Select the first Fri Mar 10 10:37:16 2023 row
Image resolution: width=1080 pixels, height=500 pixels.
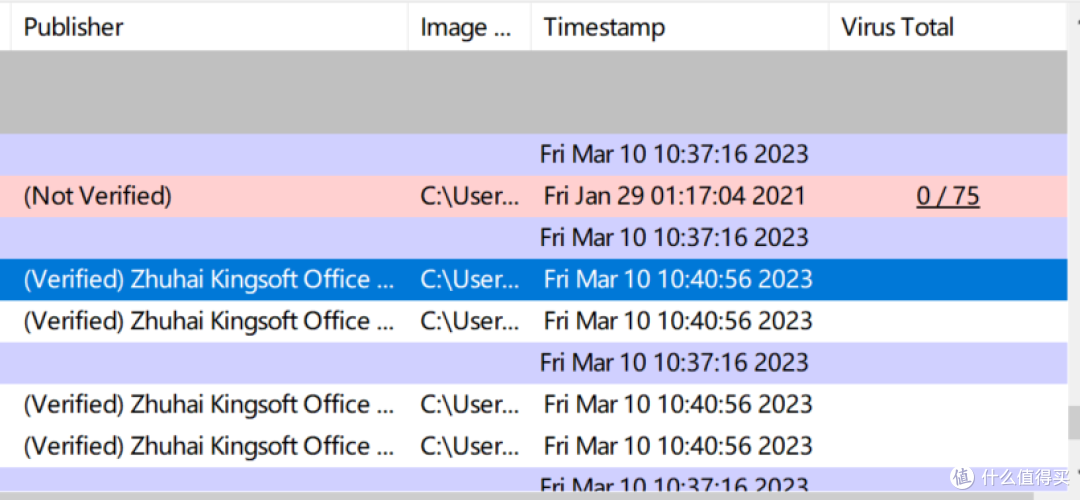[x=534, y=154]
